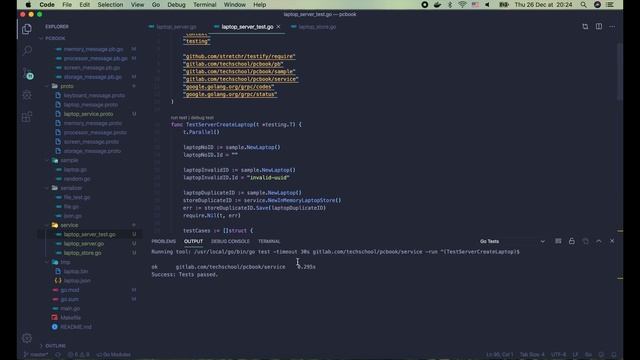The height and width of the screenshot is (360, 640).
Task: Open storage_message.pb.go in explorer
Action: (x=93, y=77)
